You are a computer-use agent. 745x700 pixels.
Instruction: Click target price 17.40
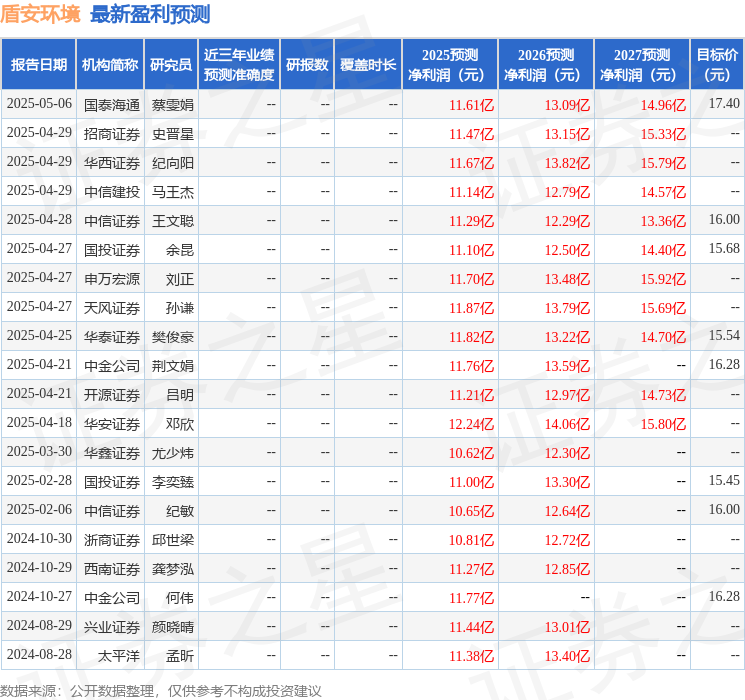(724, 103)
